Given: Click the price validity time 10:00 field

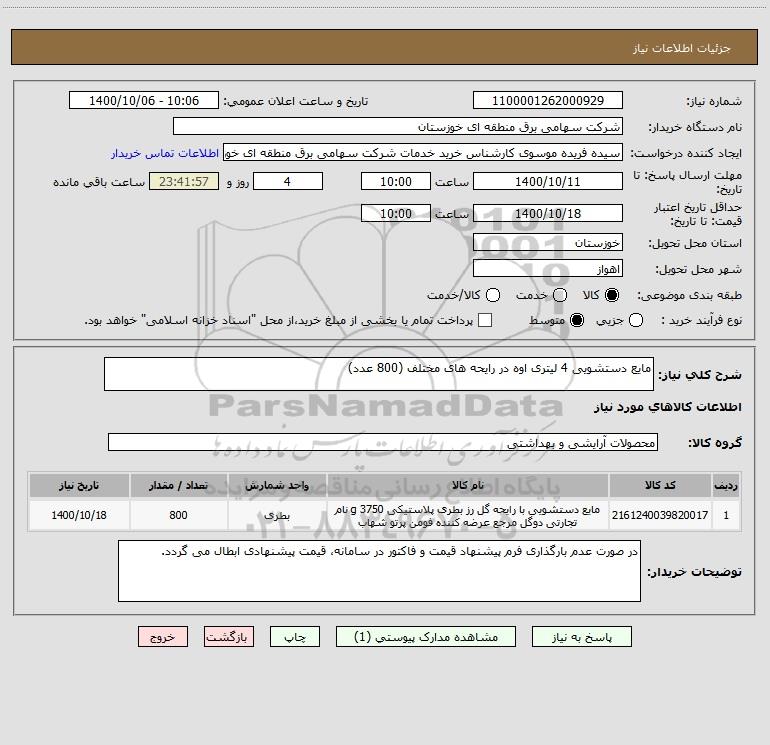Looking at the screenshot, I should click(396, 213).
